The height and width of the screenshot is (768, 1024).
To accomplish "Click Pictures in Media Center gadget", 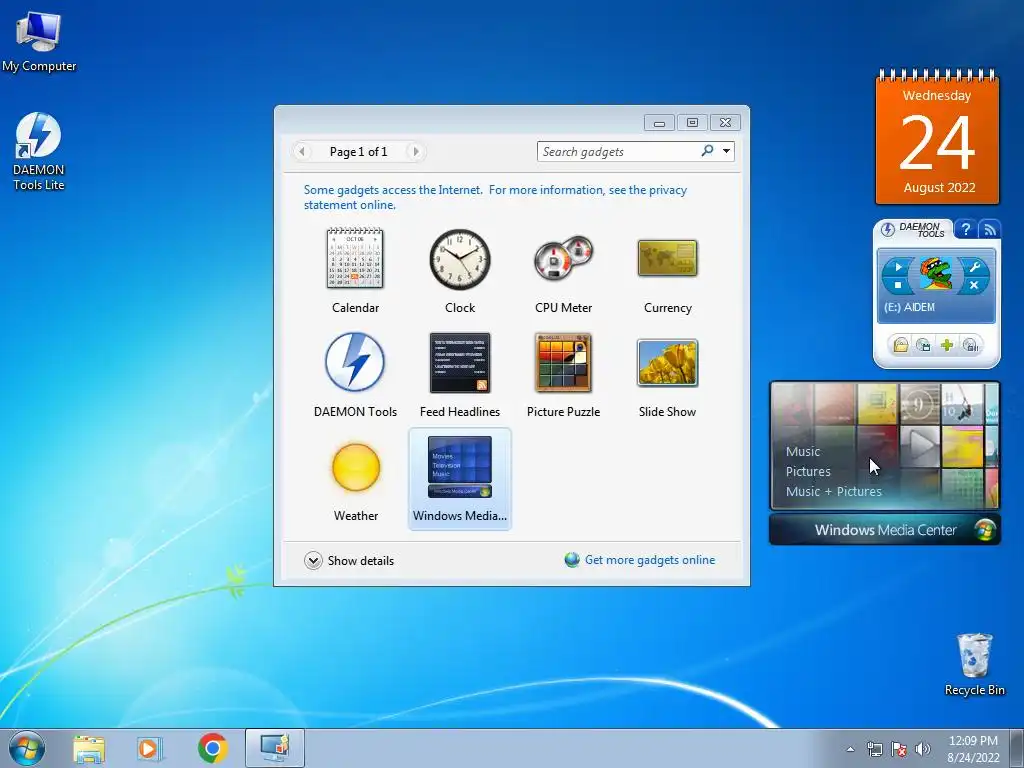I will click(808, 472).
